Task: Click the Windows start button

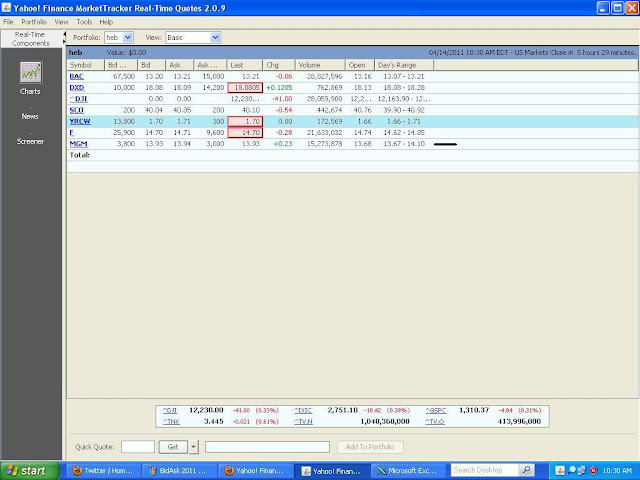Action: point(30,471)
